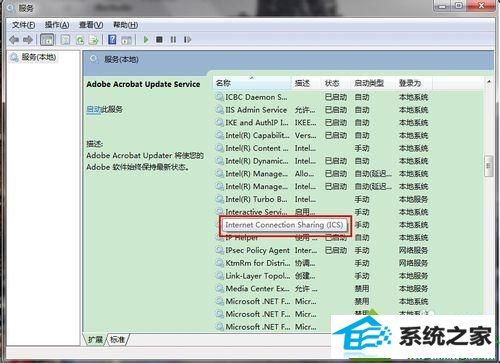The height and width of the screenshot is (363, 500).
Task: Click the 网络服务 login cell for IPsec Policy Agent
Action: point(413,250)
